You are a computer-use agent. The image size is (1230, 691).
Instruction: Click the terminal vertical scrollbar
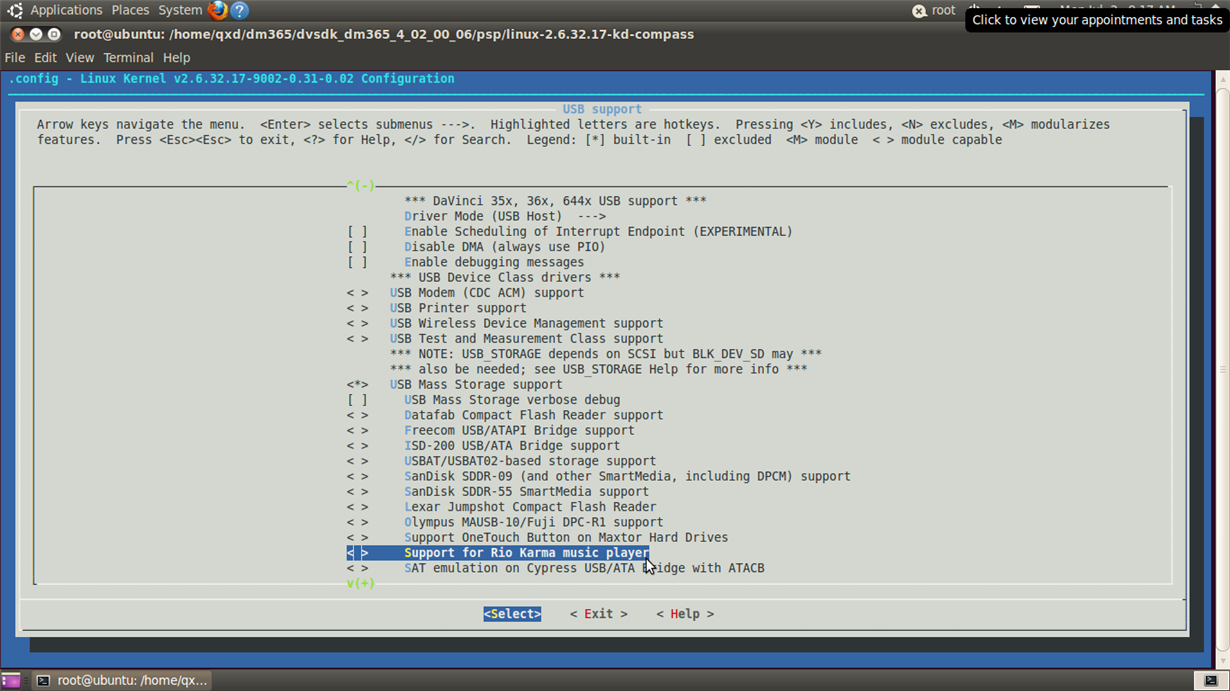point(1222,370)
